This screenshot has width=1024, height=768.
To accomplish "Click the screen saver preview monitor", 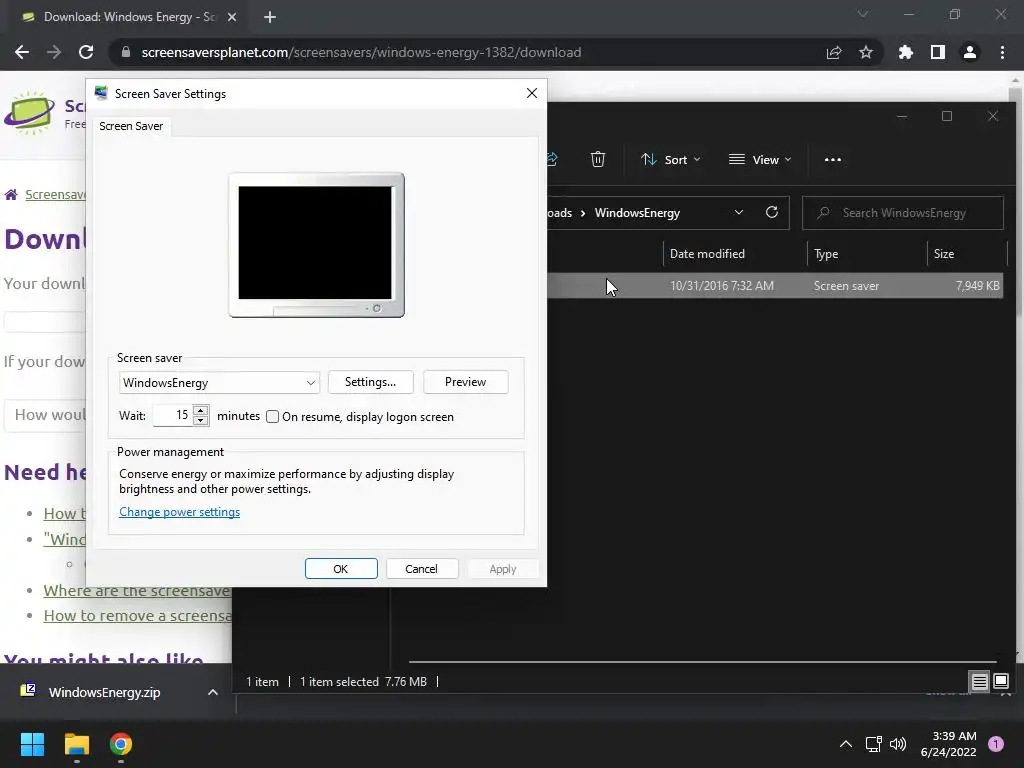I will click(x=316, y=245).
